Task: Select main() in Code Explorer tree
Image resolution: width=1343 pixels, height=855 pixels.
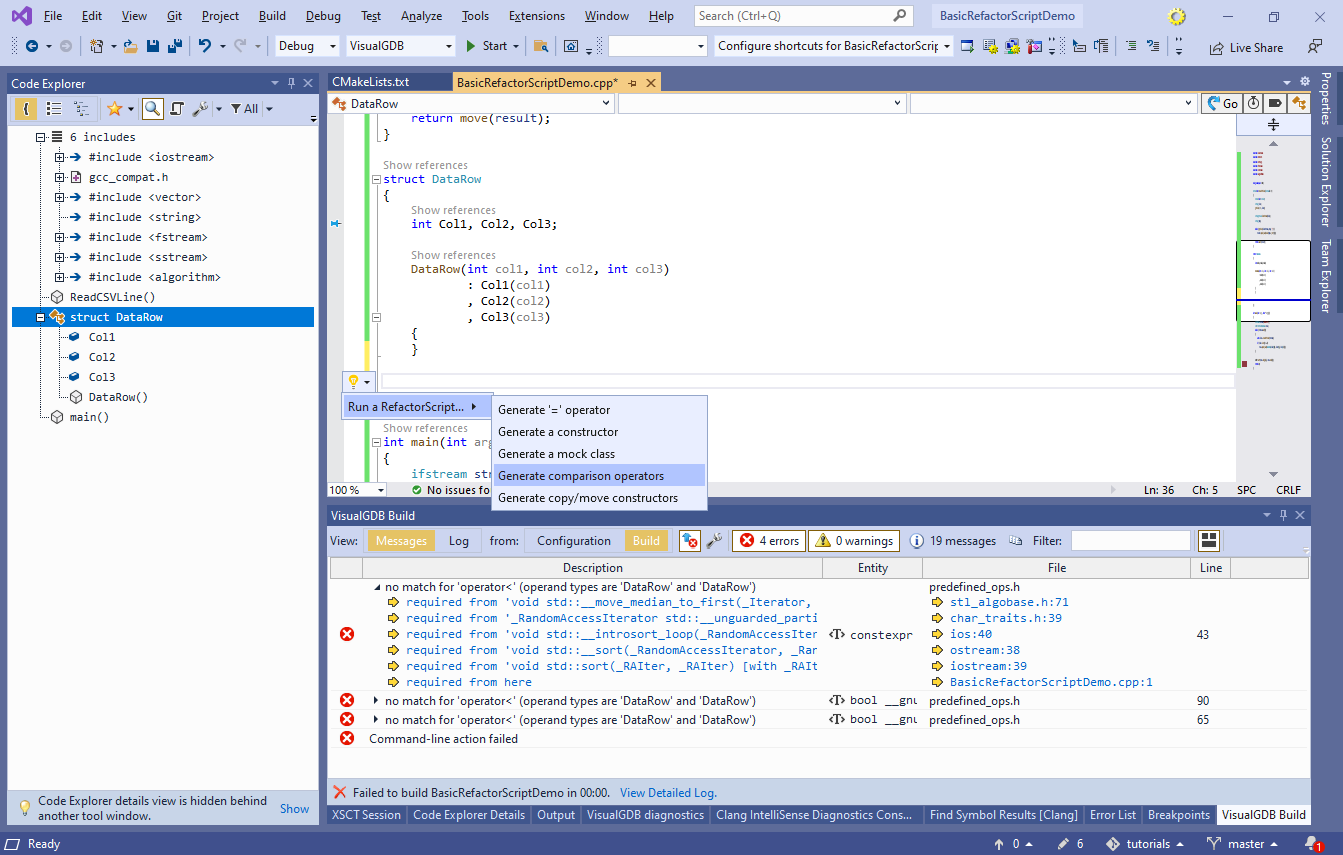Action: coord(89,417)
